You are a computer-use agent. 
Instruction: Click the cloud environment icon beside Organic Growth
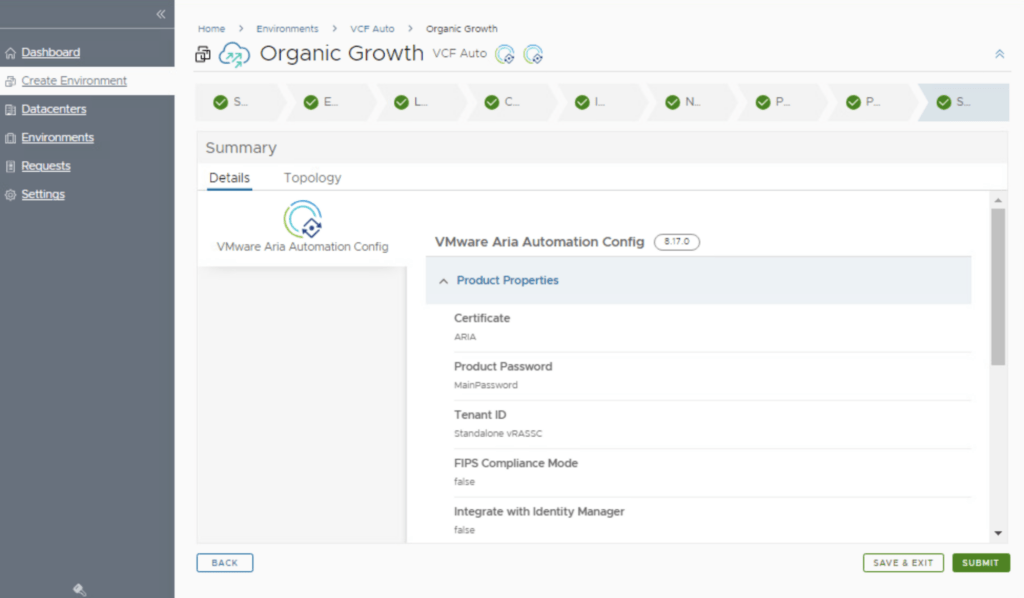click(234, 54)
